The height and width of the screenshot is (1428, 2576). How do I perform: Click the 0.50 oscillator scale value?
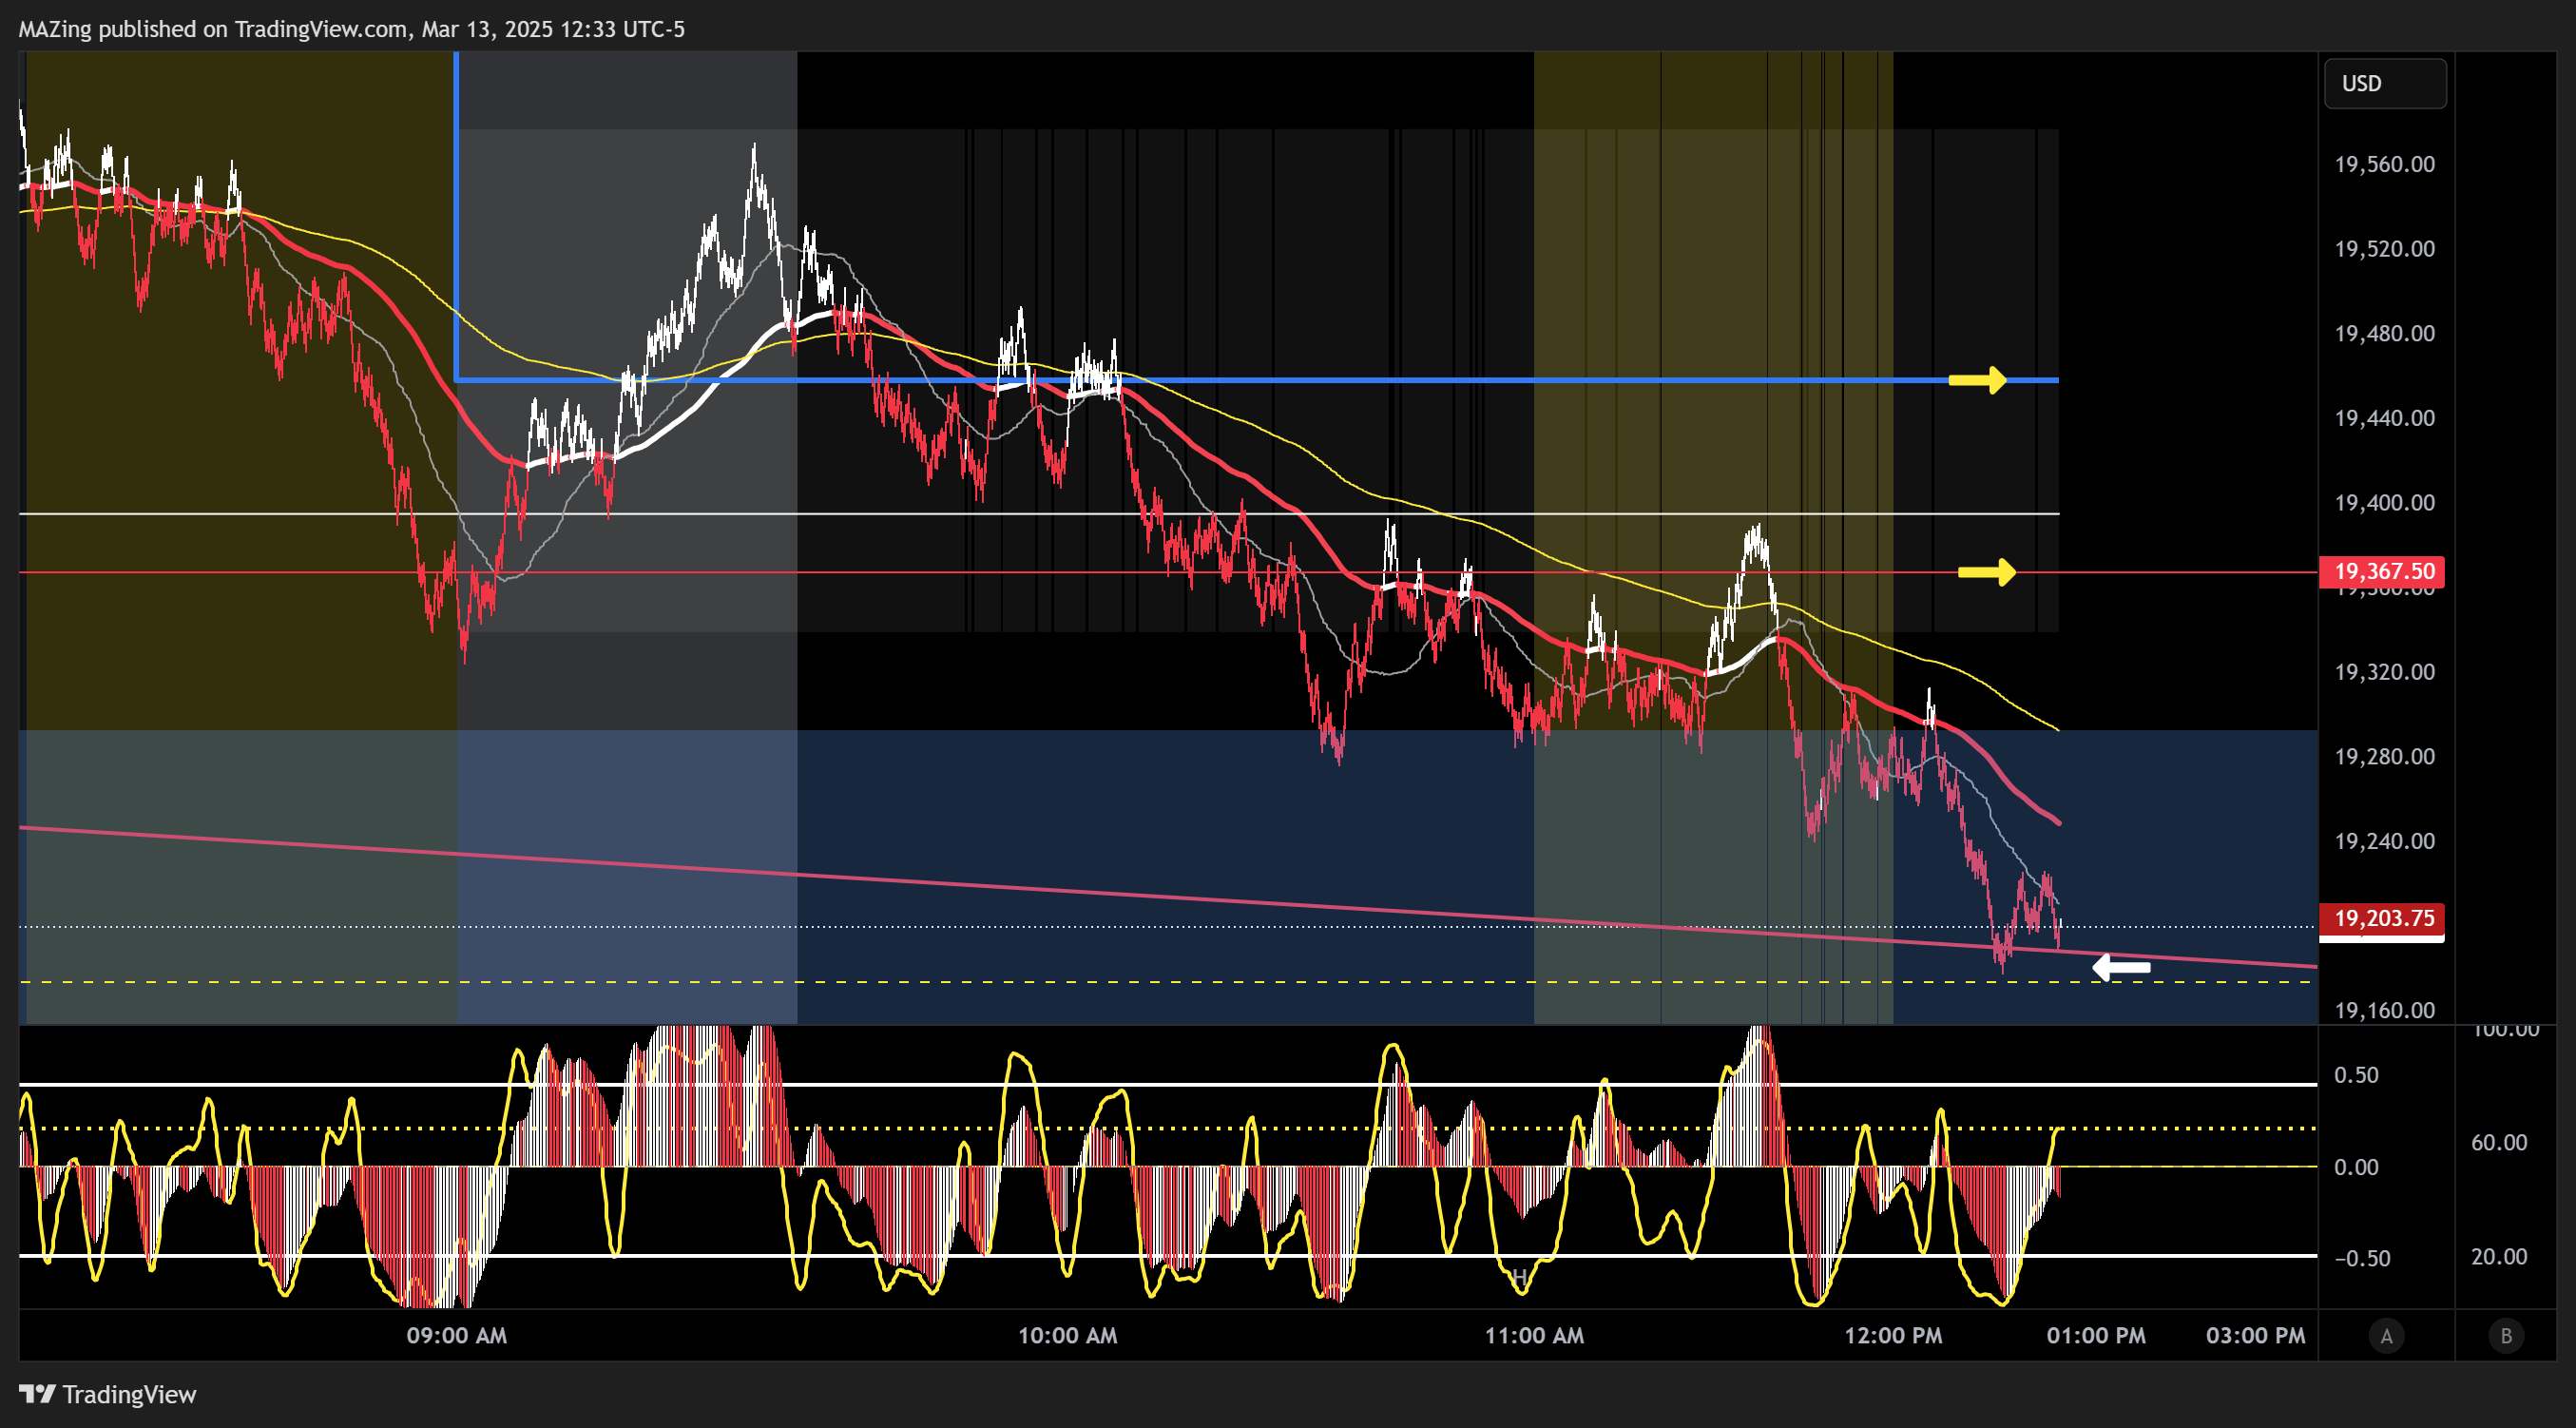click(2356, 1075)
